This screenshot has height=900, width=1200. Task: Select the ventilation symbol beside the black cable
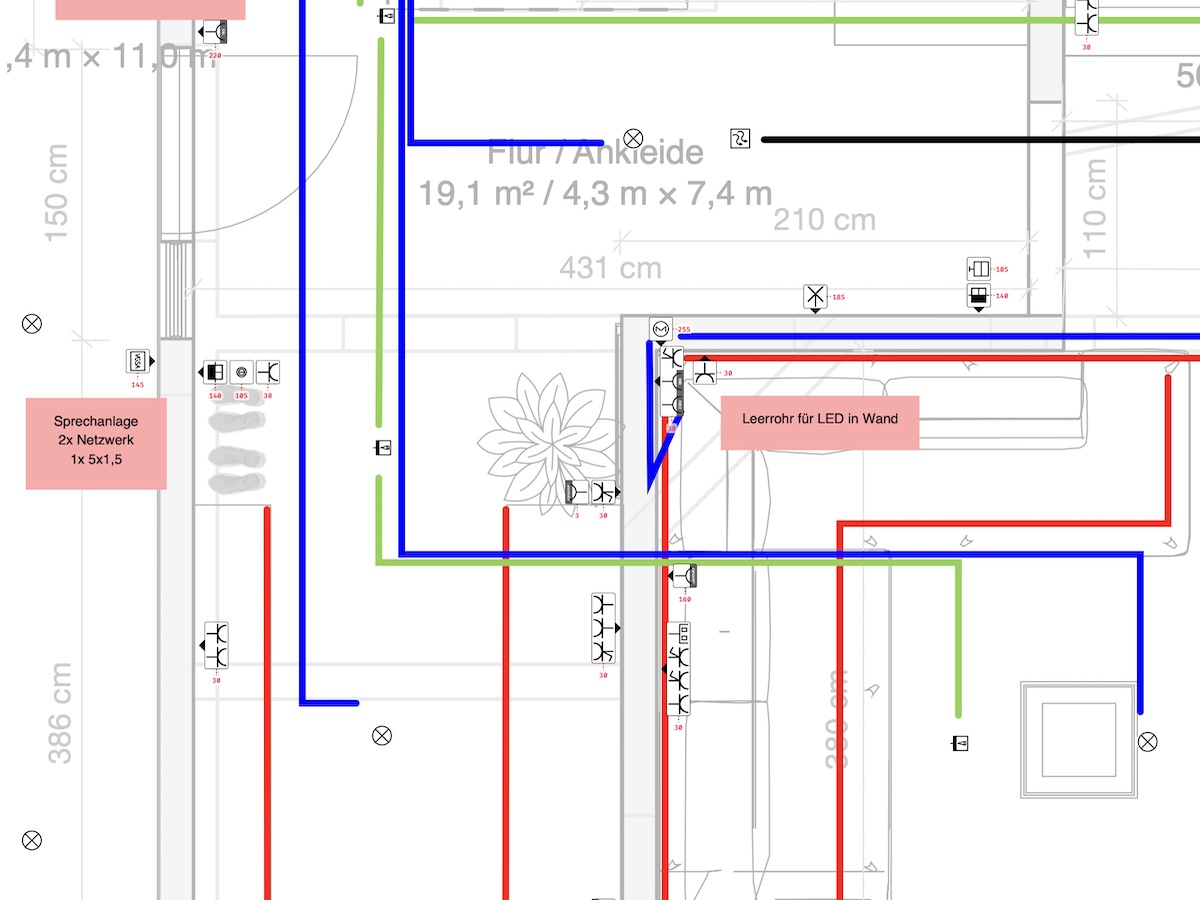point(739,139)
